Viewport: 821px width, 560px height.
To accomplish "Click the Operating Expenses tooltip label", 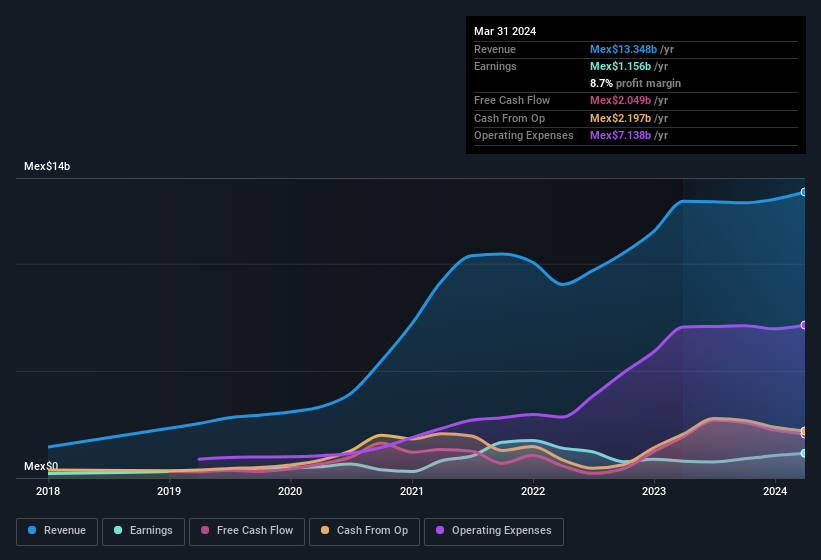I will (524, 136).
